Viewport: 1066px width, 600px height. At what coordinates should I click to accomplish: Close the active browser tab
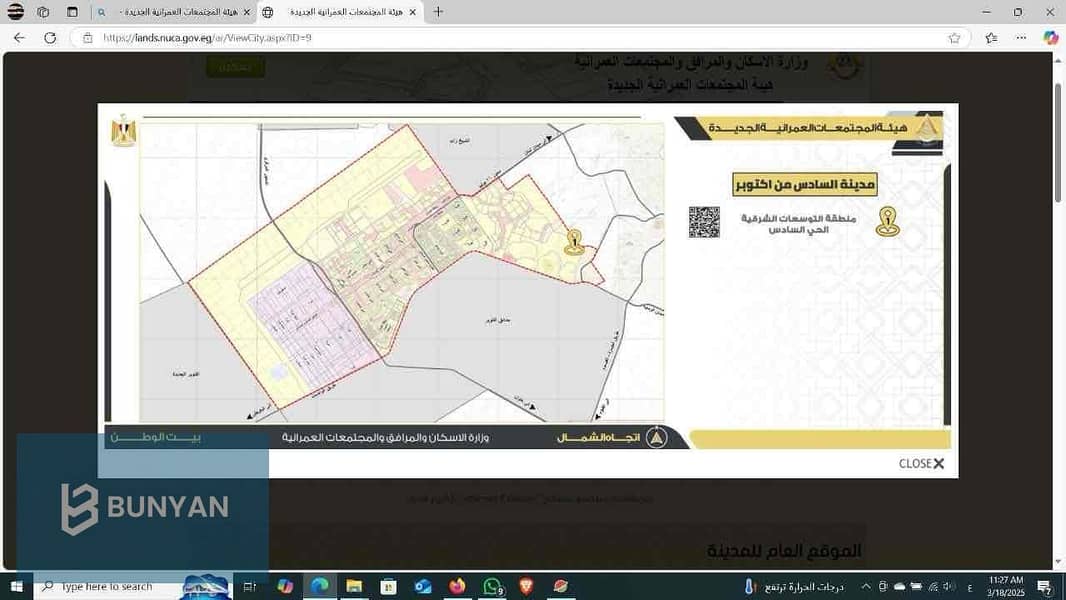(x=413, y=12)
